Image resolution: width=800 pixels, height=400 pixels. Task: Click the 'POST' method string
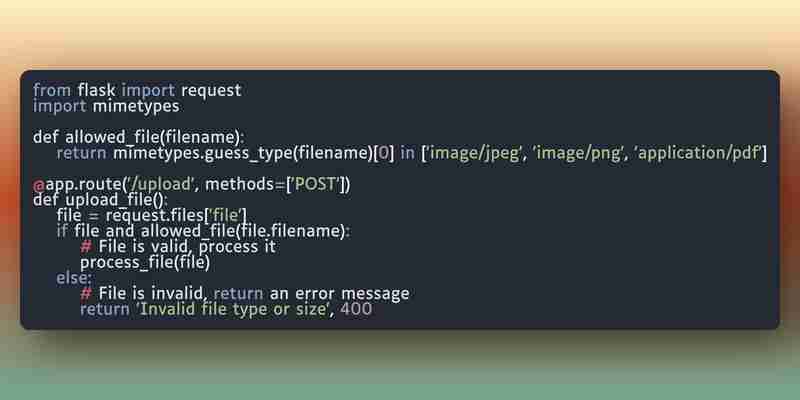click(x=317, y=184)
